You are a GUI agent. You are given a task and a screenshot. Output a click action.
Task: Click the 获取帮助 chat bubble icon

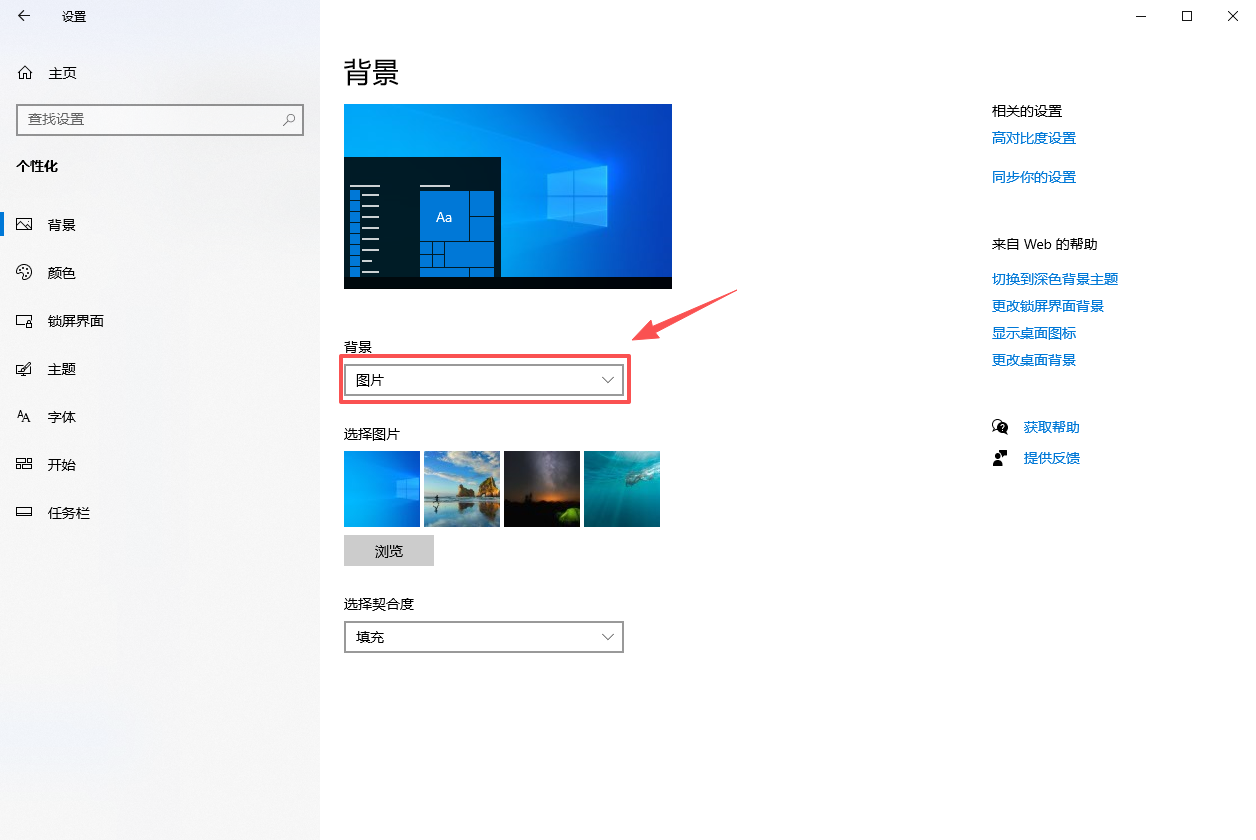pos(1000,427)
